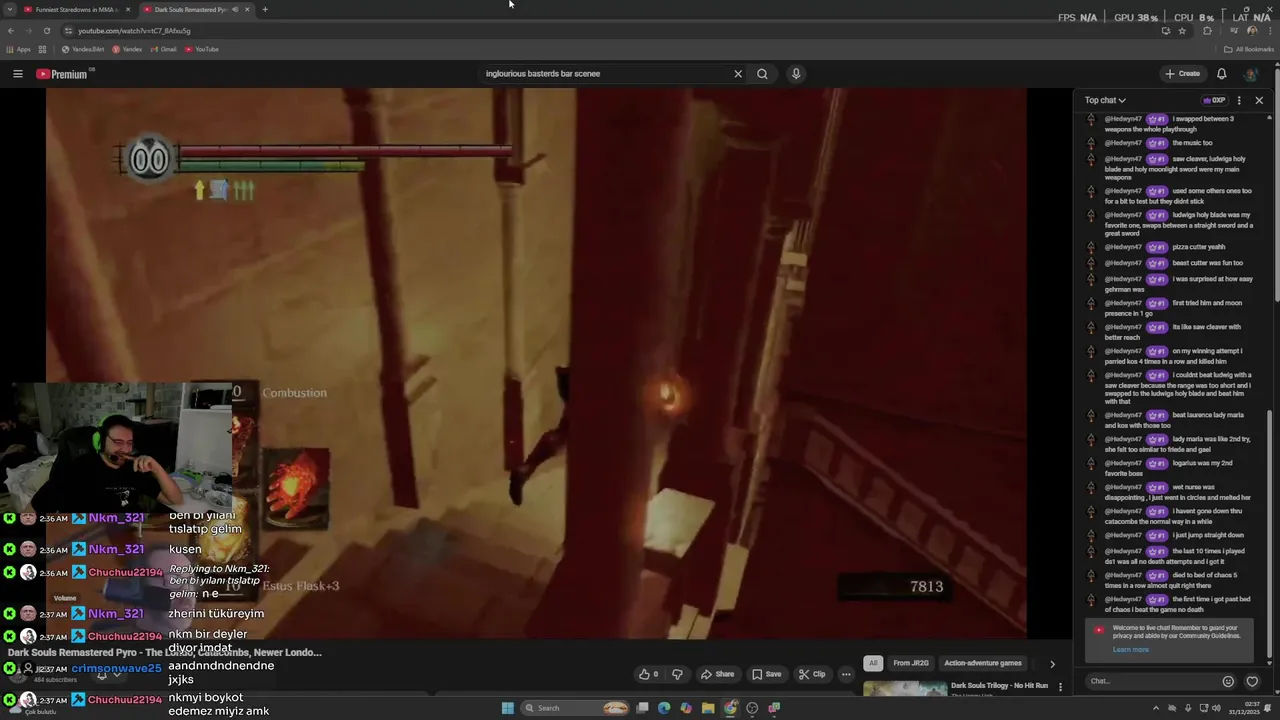This screenshot has width=1280, height=720.
Task: Create a Clip of the video
Action: tap(812, 674)
